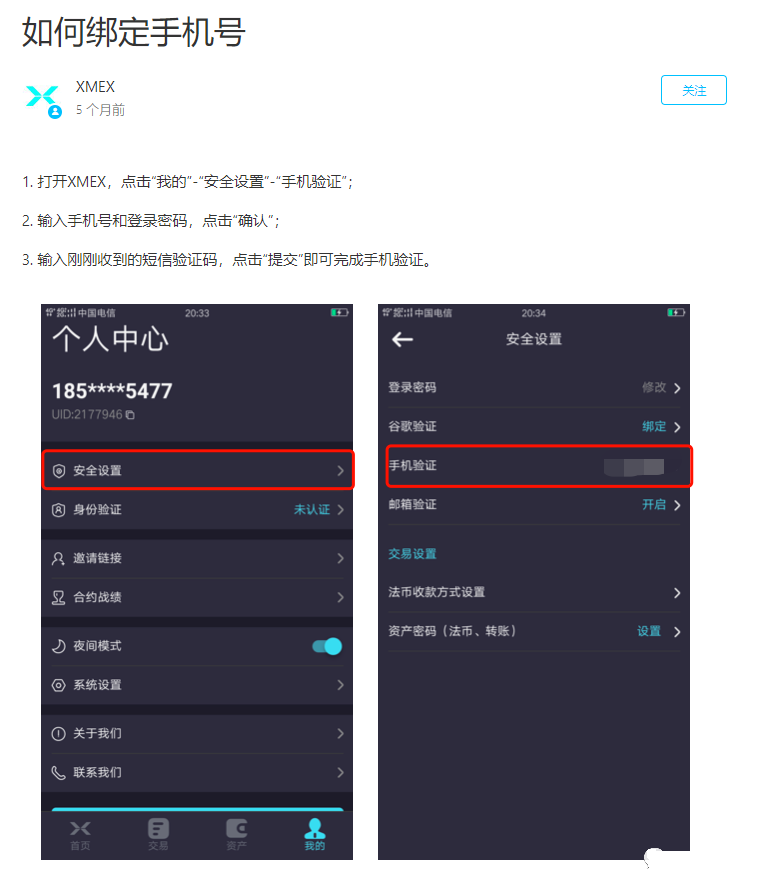764x895 pixels.
Task: Click the shield icon beside 安全设置
Action: [58, 471]
